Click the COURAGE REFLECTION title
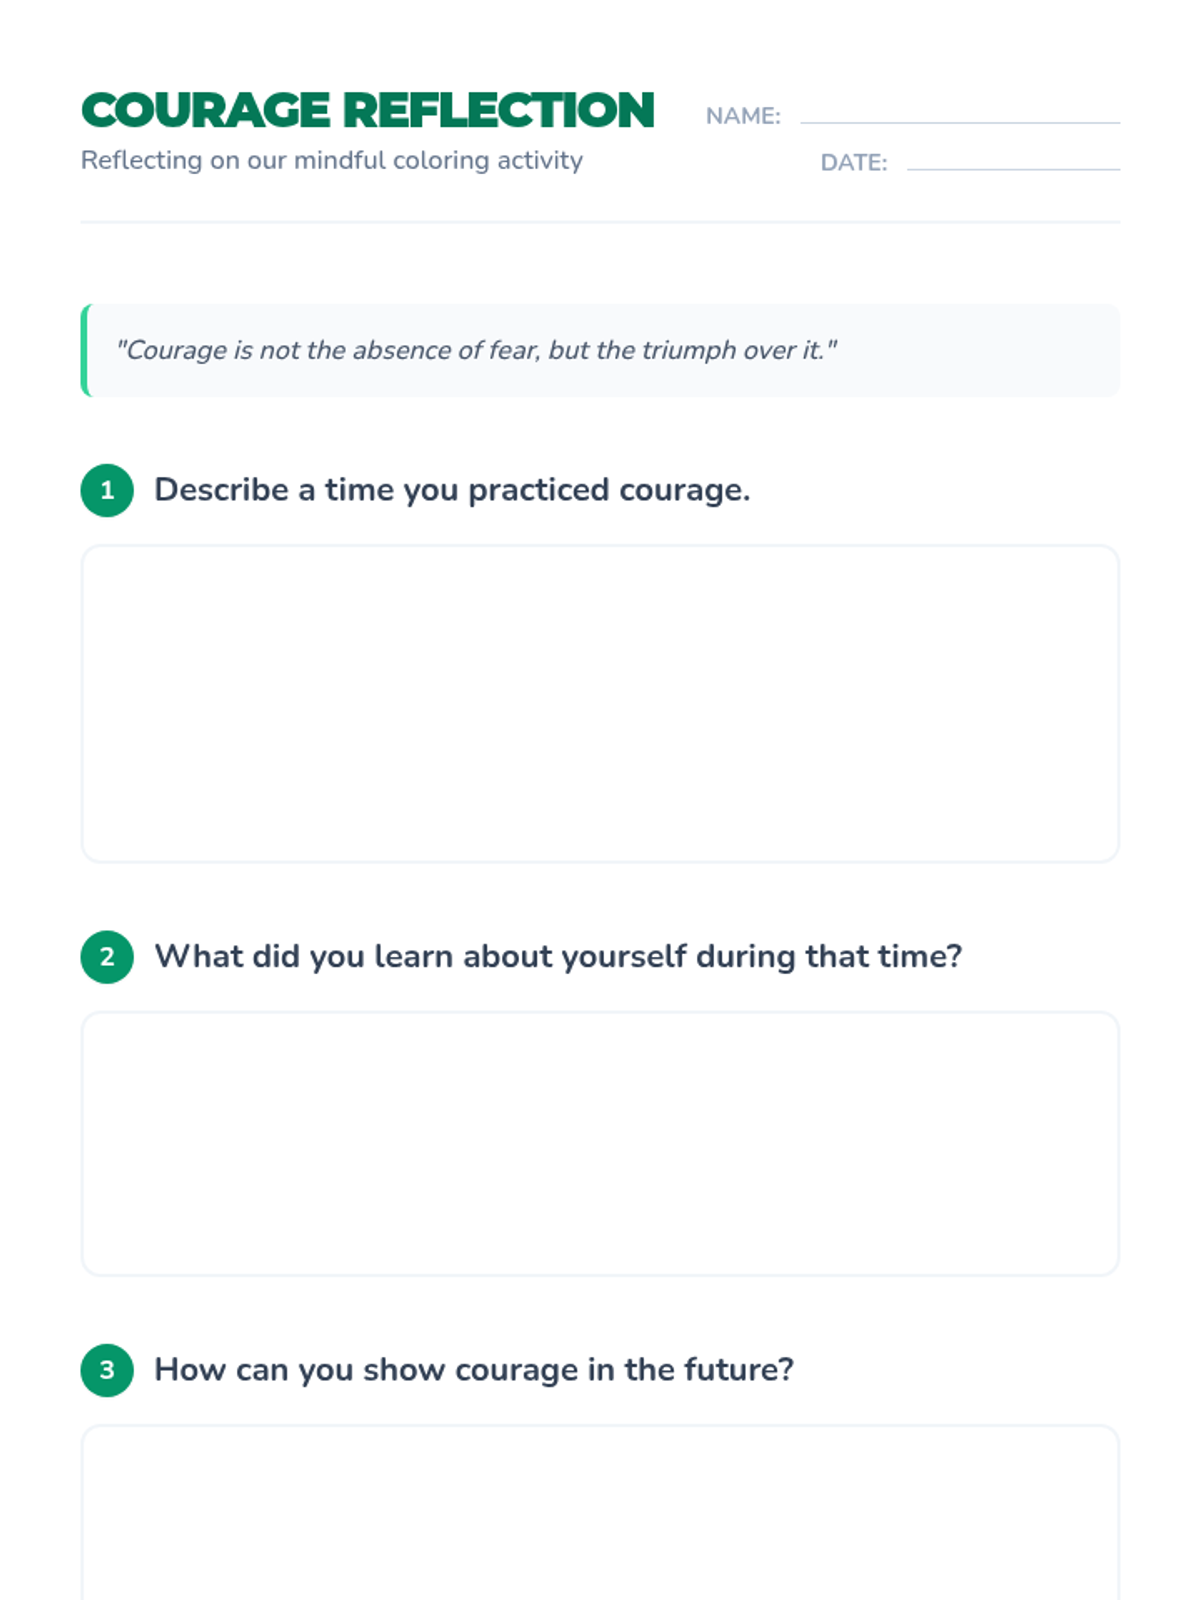This screenshot has width=1200, height=1600. [367, 110]
